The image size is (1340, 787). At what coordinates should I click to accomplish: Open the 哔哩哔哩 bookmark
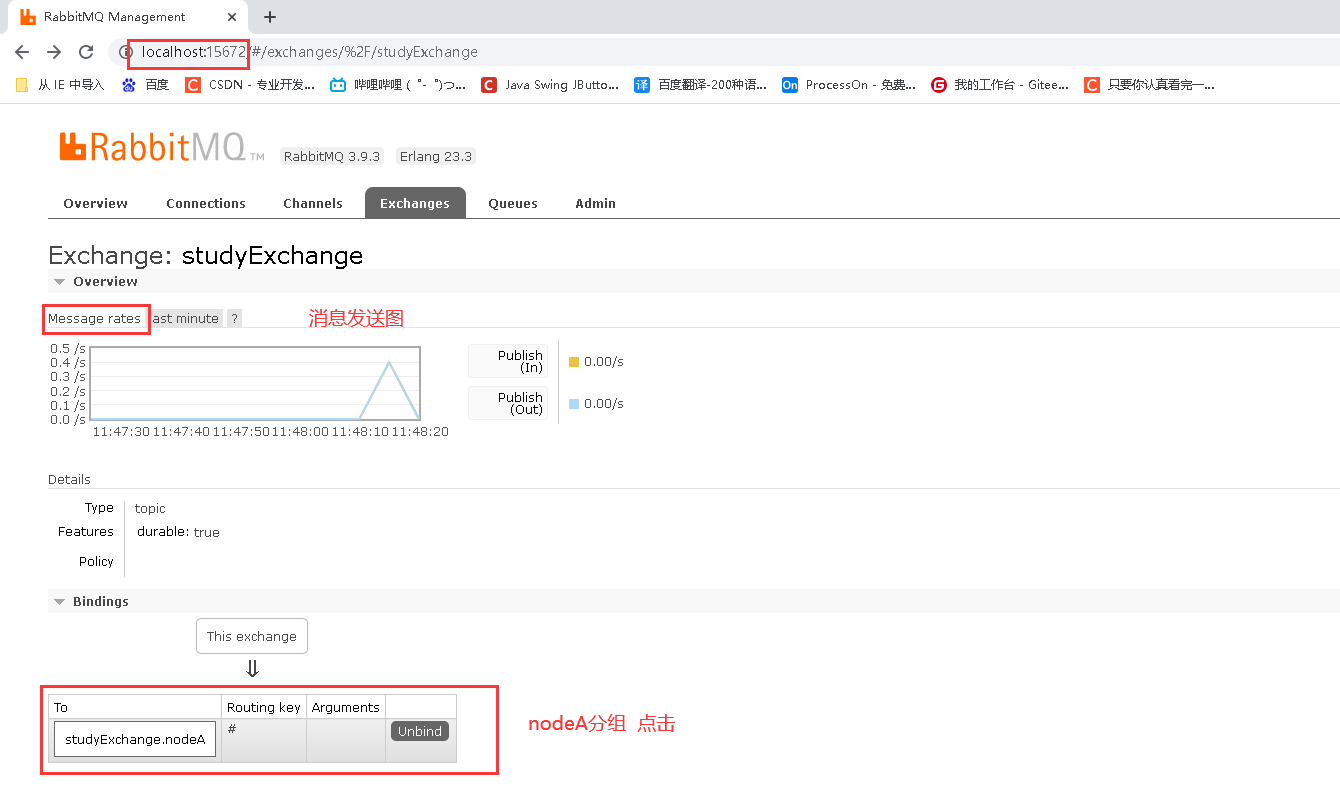pos(398,85)
